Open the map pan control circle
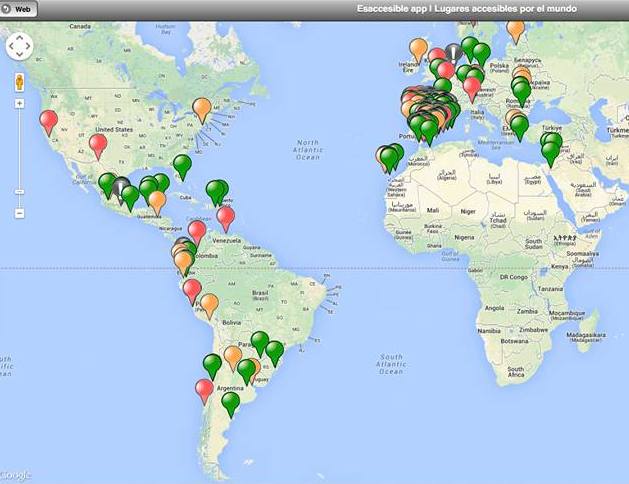Viewport: 629px width, 484px height. pyautogui.click(x=19, y=47)
